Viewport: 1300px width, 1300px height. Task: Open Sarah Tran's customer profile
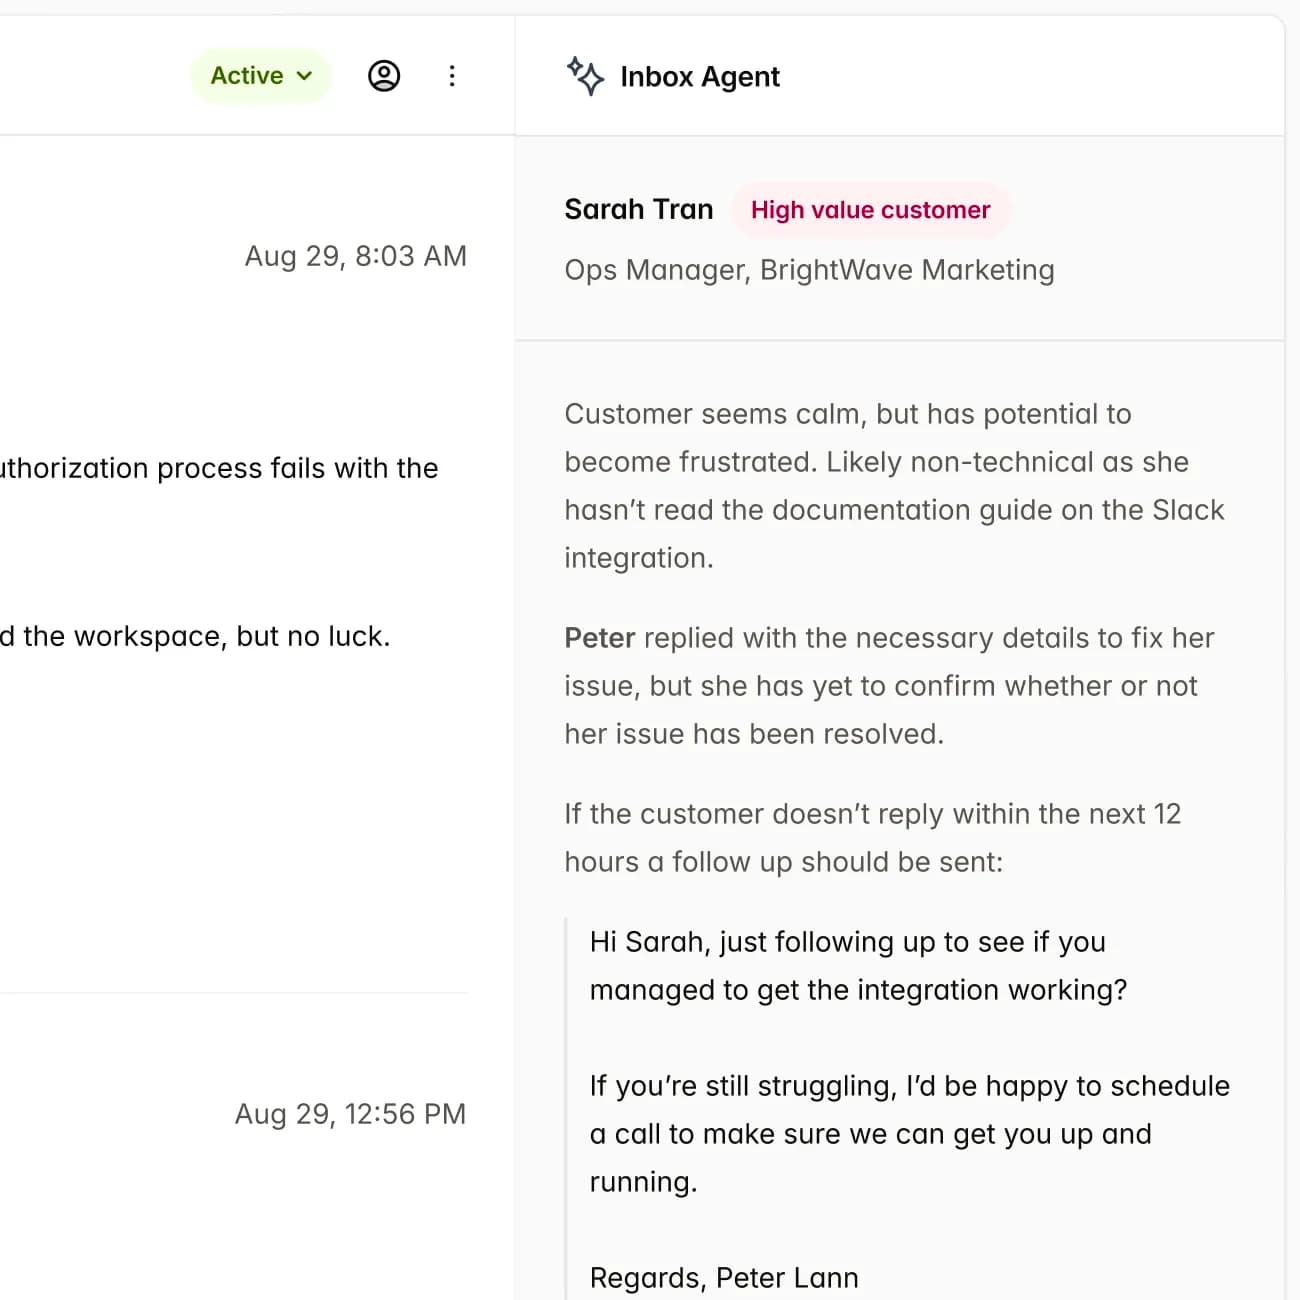pos(638,209)
